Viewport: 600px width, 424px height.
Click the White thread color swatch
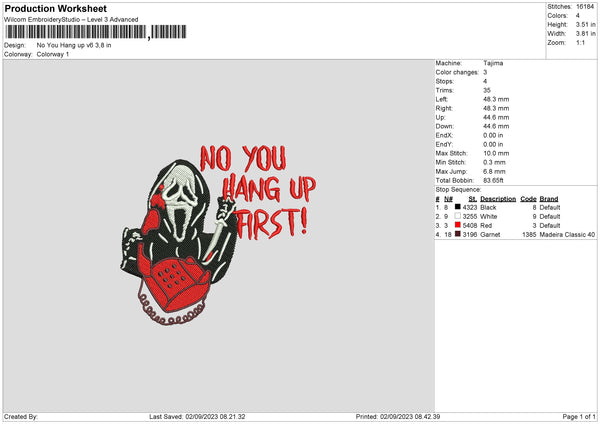458,216
